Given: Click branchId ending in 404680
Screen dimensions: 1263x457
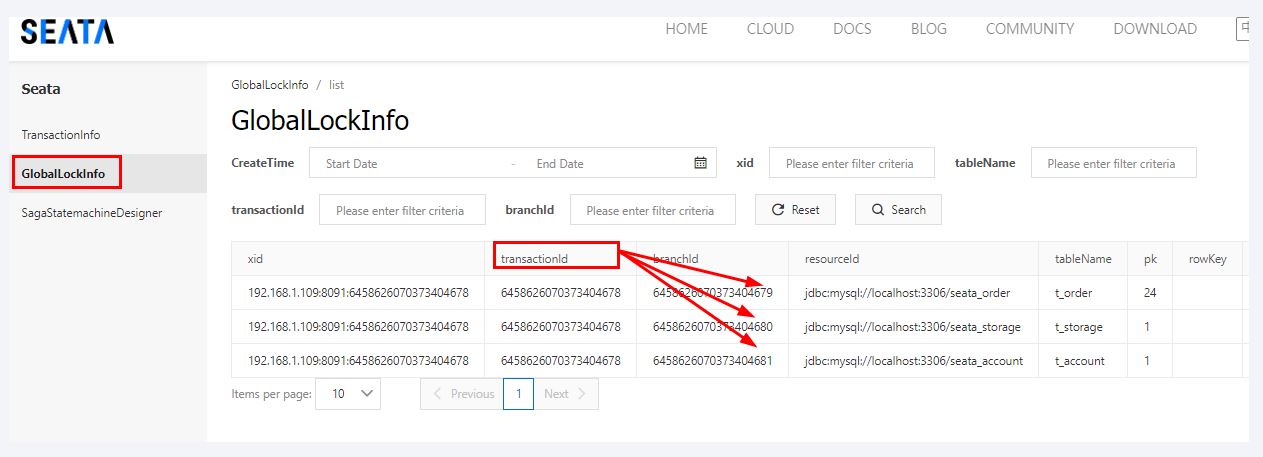Looking at the screenshot, I should click(712, 327).
